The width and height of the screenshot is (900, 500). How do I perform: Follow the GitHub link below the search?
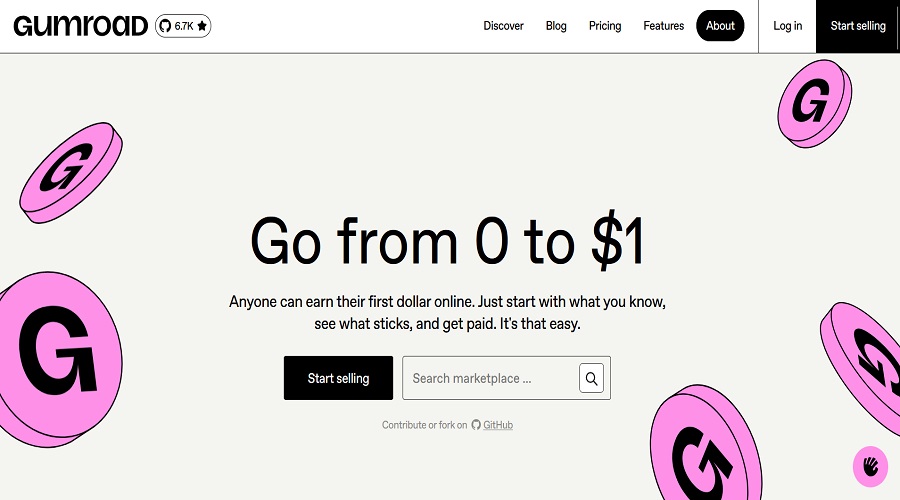click(x=497, y=425)
